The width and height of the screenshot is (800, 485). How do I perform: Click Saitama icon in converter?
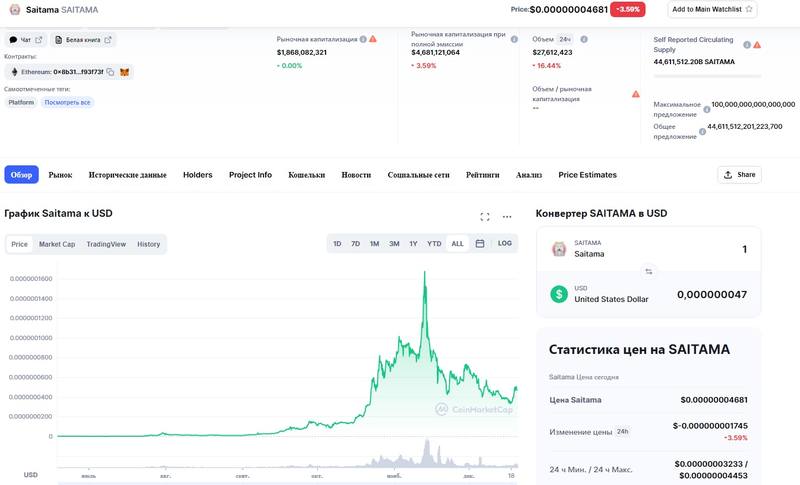[559, 249]
